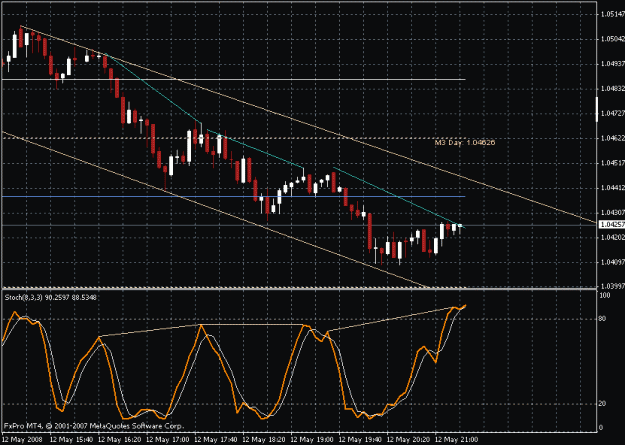Click the '12 May 2008' date label
Screen dimensions: 625x445
pyautogui.click(x=20, y=440)
